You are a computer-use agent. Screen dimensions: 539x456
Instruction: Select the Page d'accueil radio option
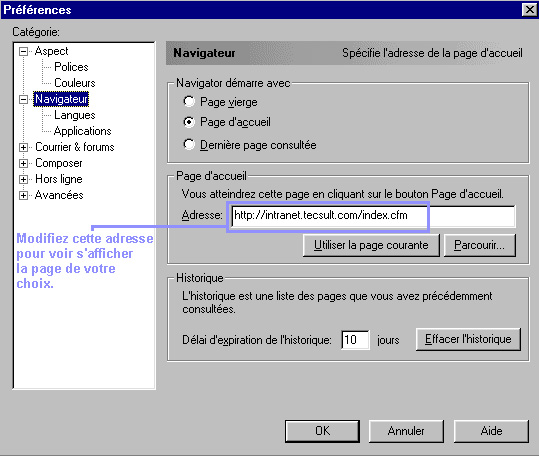click(x=189, y=122)
